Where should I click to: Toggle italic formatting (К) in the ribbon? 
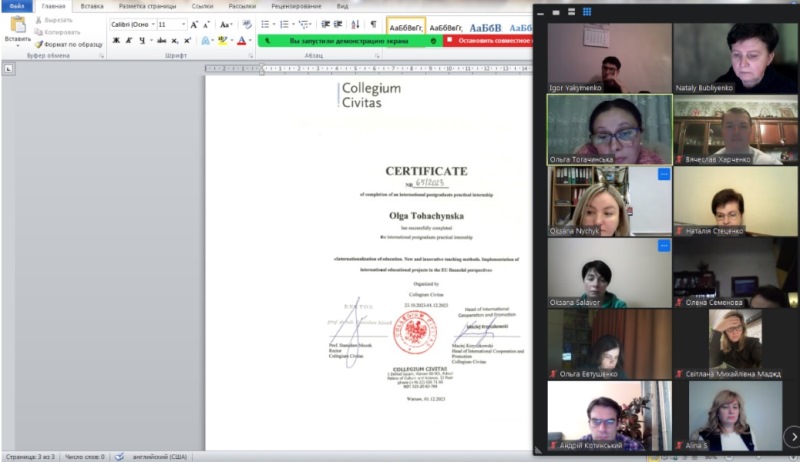[x=129, y=40]
